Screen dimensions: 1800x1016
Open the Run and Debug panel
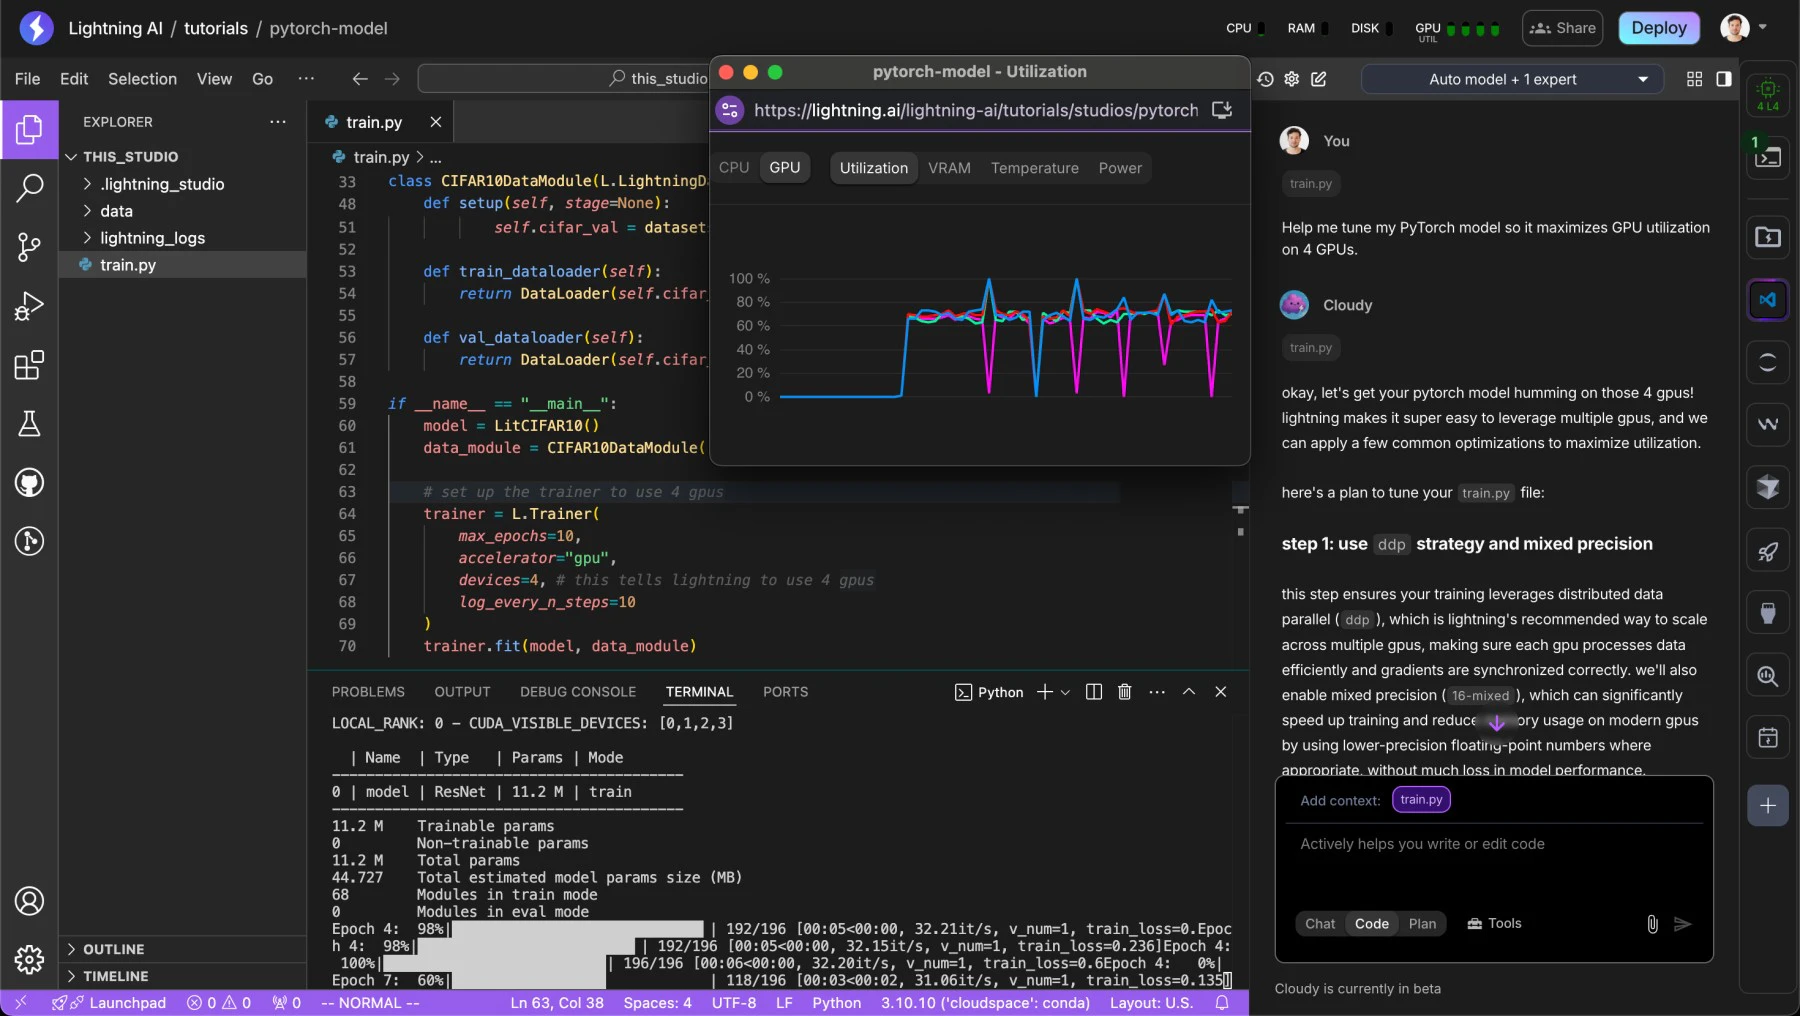29,306
